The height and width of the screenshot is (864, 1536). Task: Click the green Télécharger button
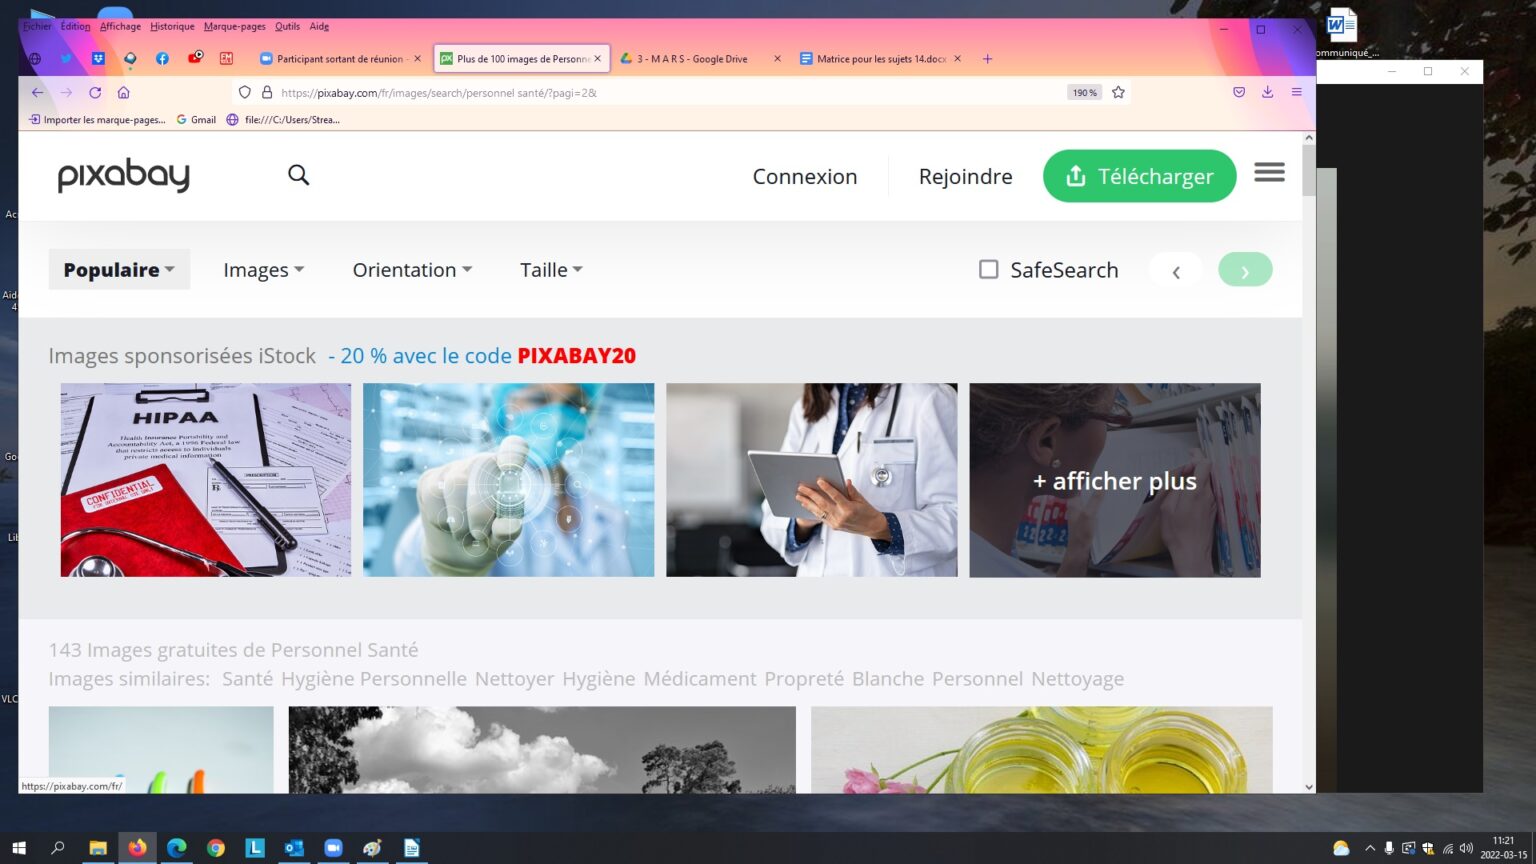1139,176
